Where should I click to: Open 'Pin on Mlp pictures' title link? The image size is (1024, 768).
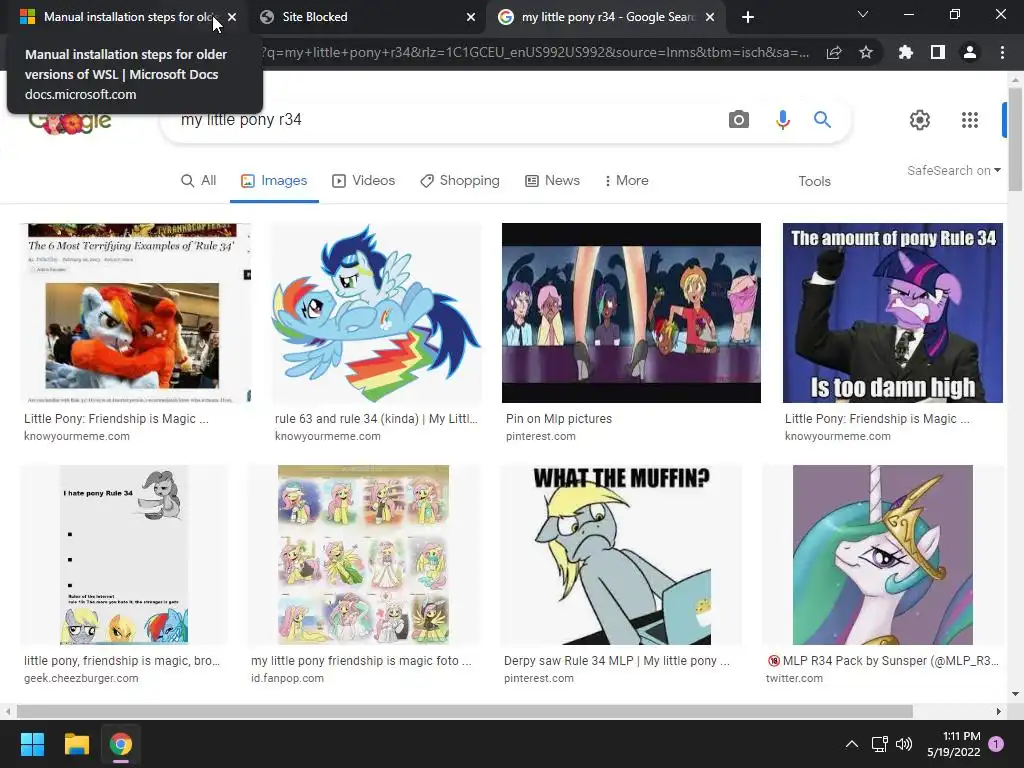[x=559, y=419]
